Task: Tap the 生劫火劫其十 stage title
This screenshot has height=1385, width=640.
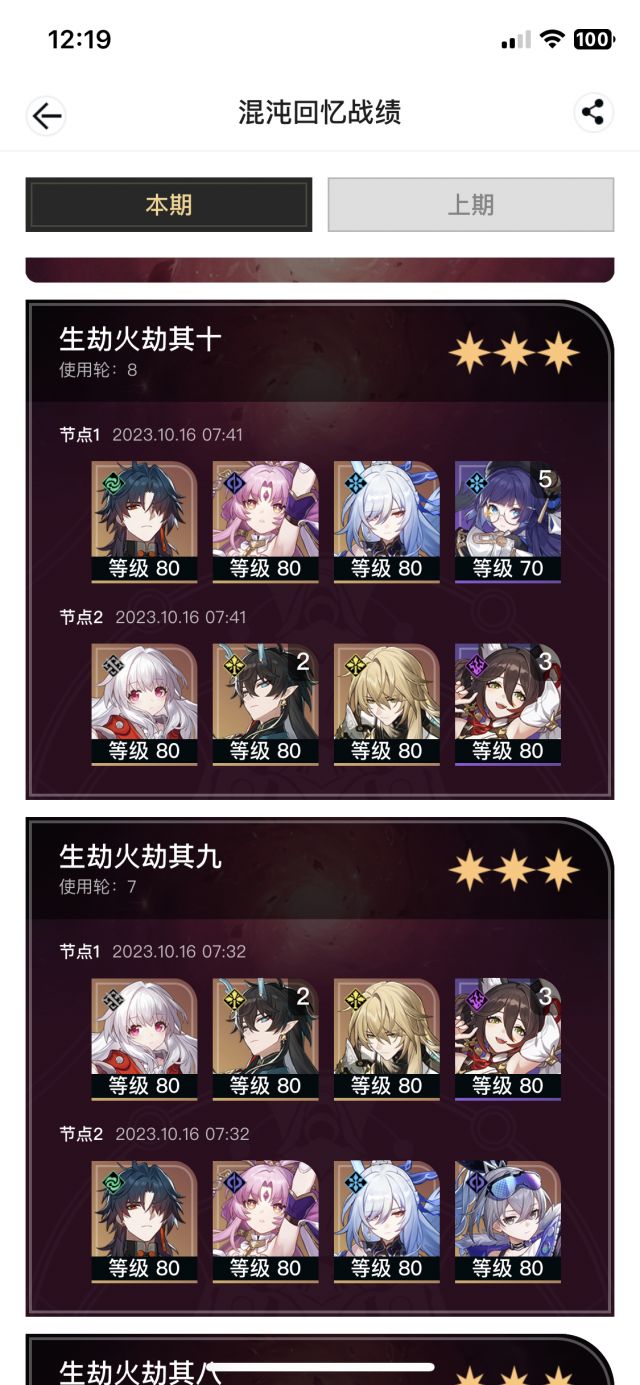Action: tap(140, 339)
